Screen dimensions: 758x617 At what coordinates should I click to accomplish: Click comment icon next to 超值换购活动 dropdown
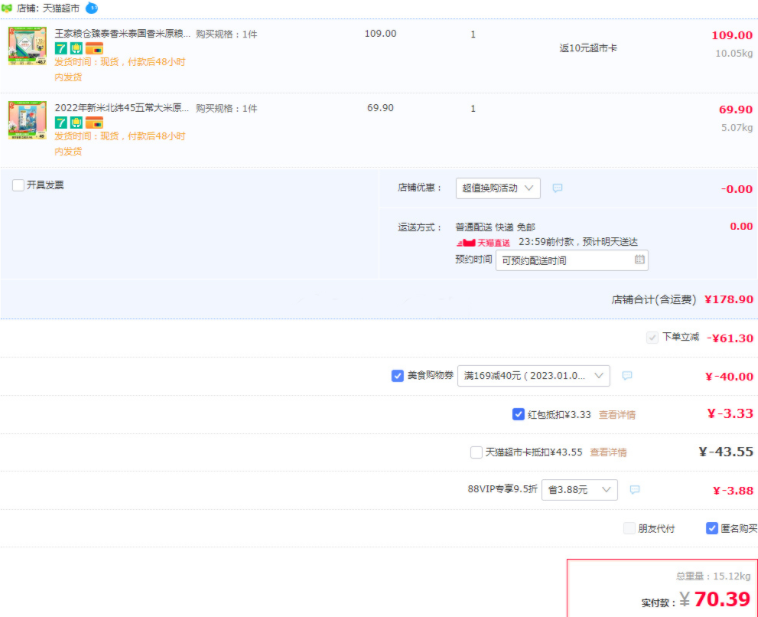click(x=557, y=188)
